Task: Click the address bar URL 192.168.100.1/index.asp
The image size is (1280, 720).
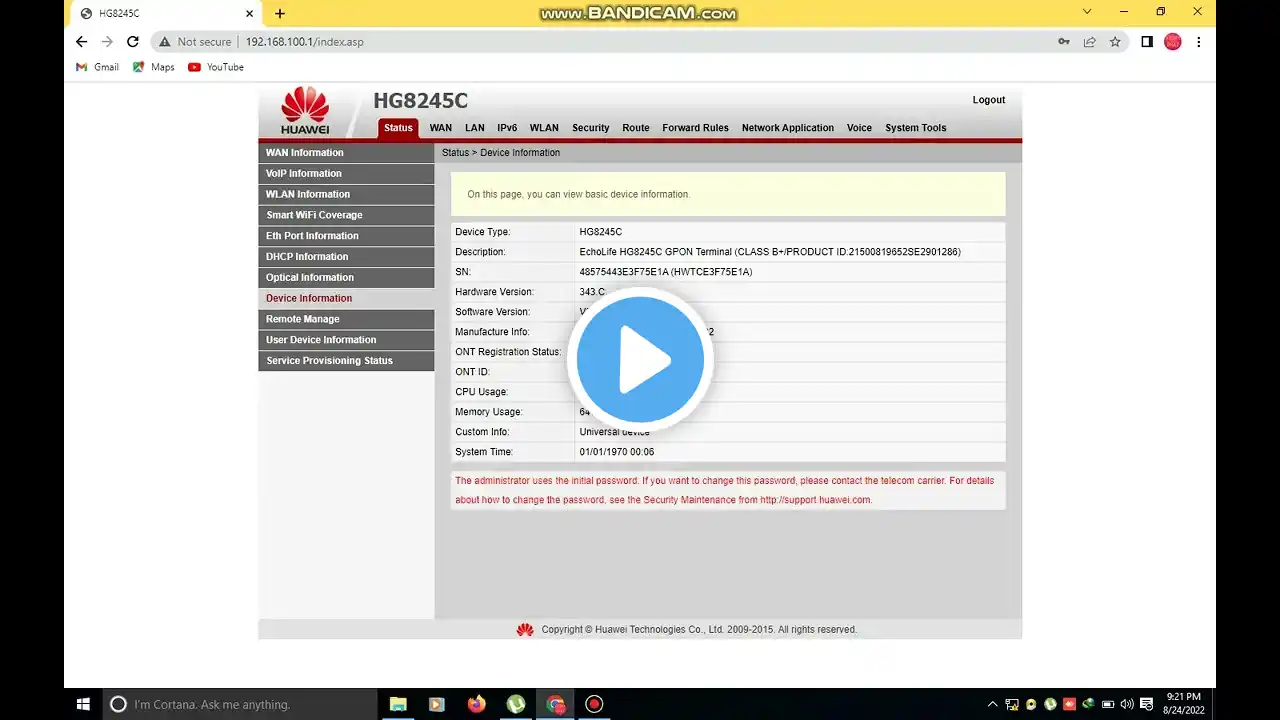Action: click(304, 42)
